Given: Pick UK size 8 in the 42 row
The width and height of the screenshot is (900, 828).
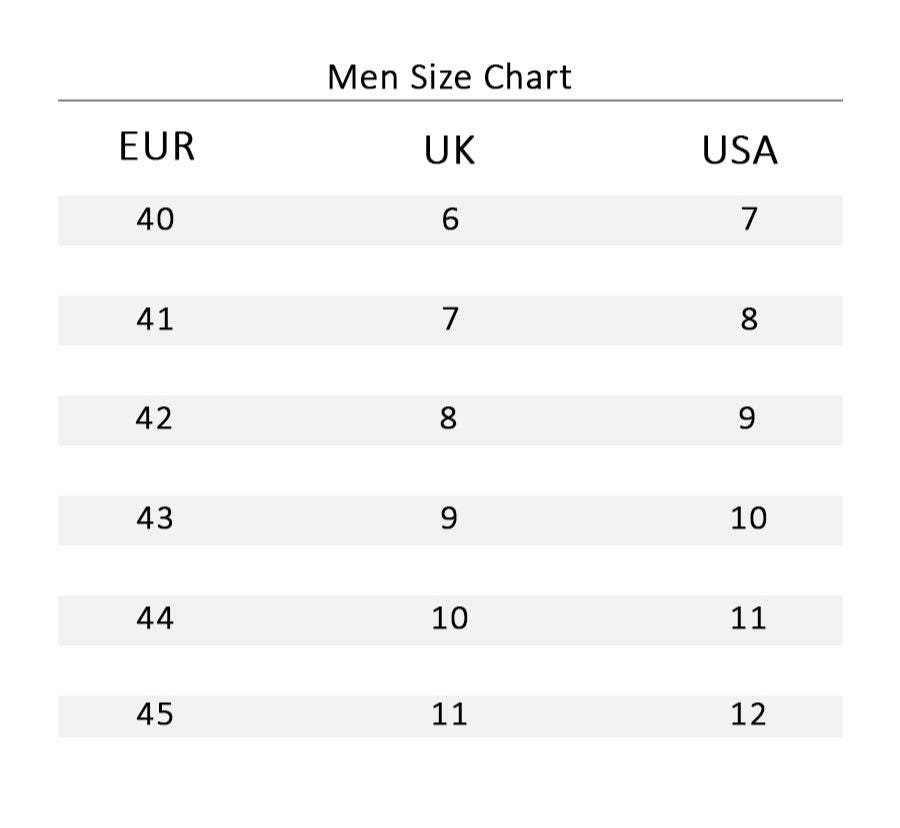Looking at the screenshot, I should [448, 418].
